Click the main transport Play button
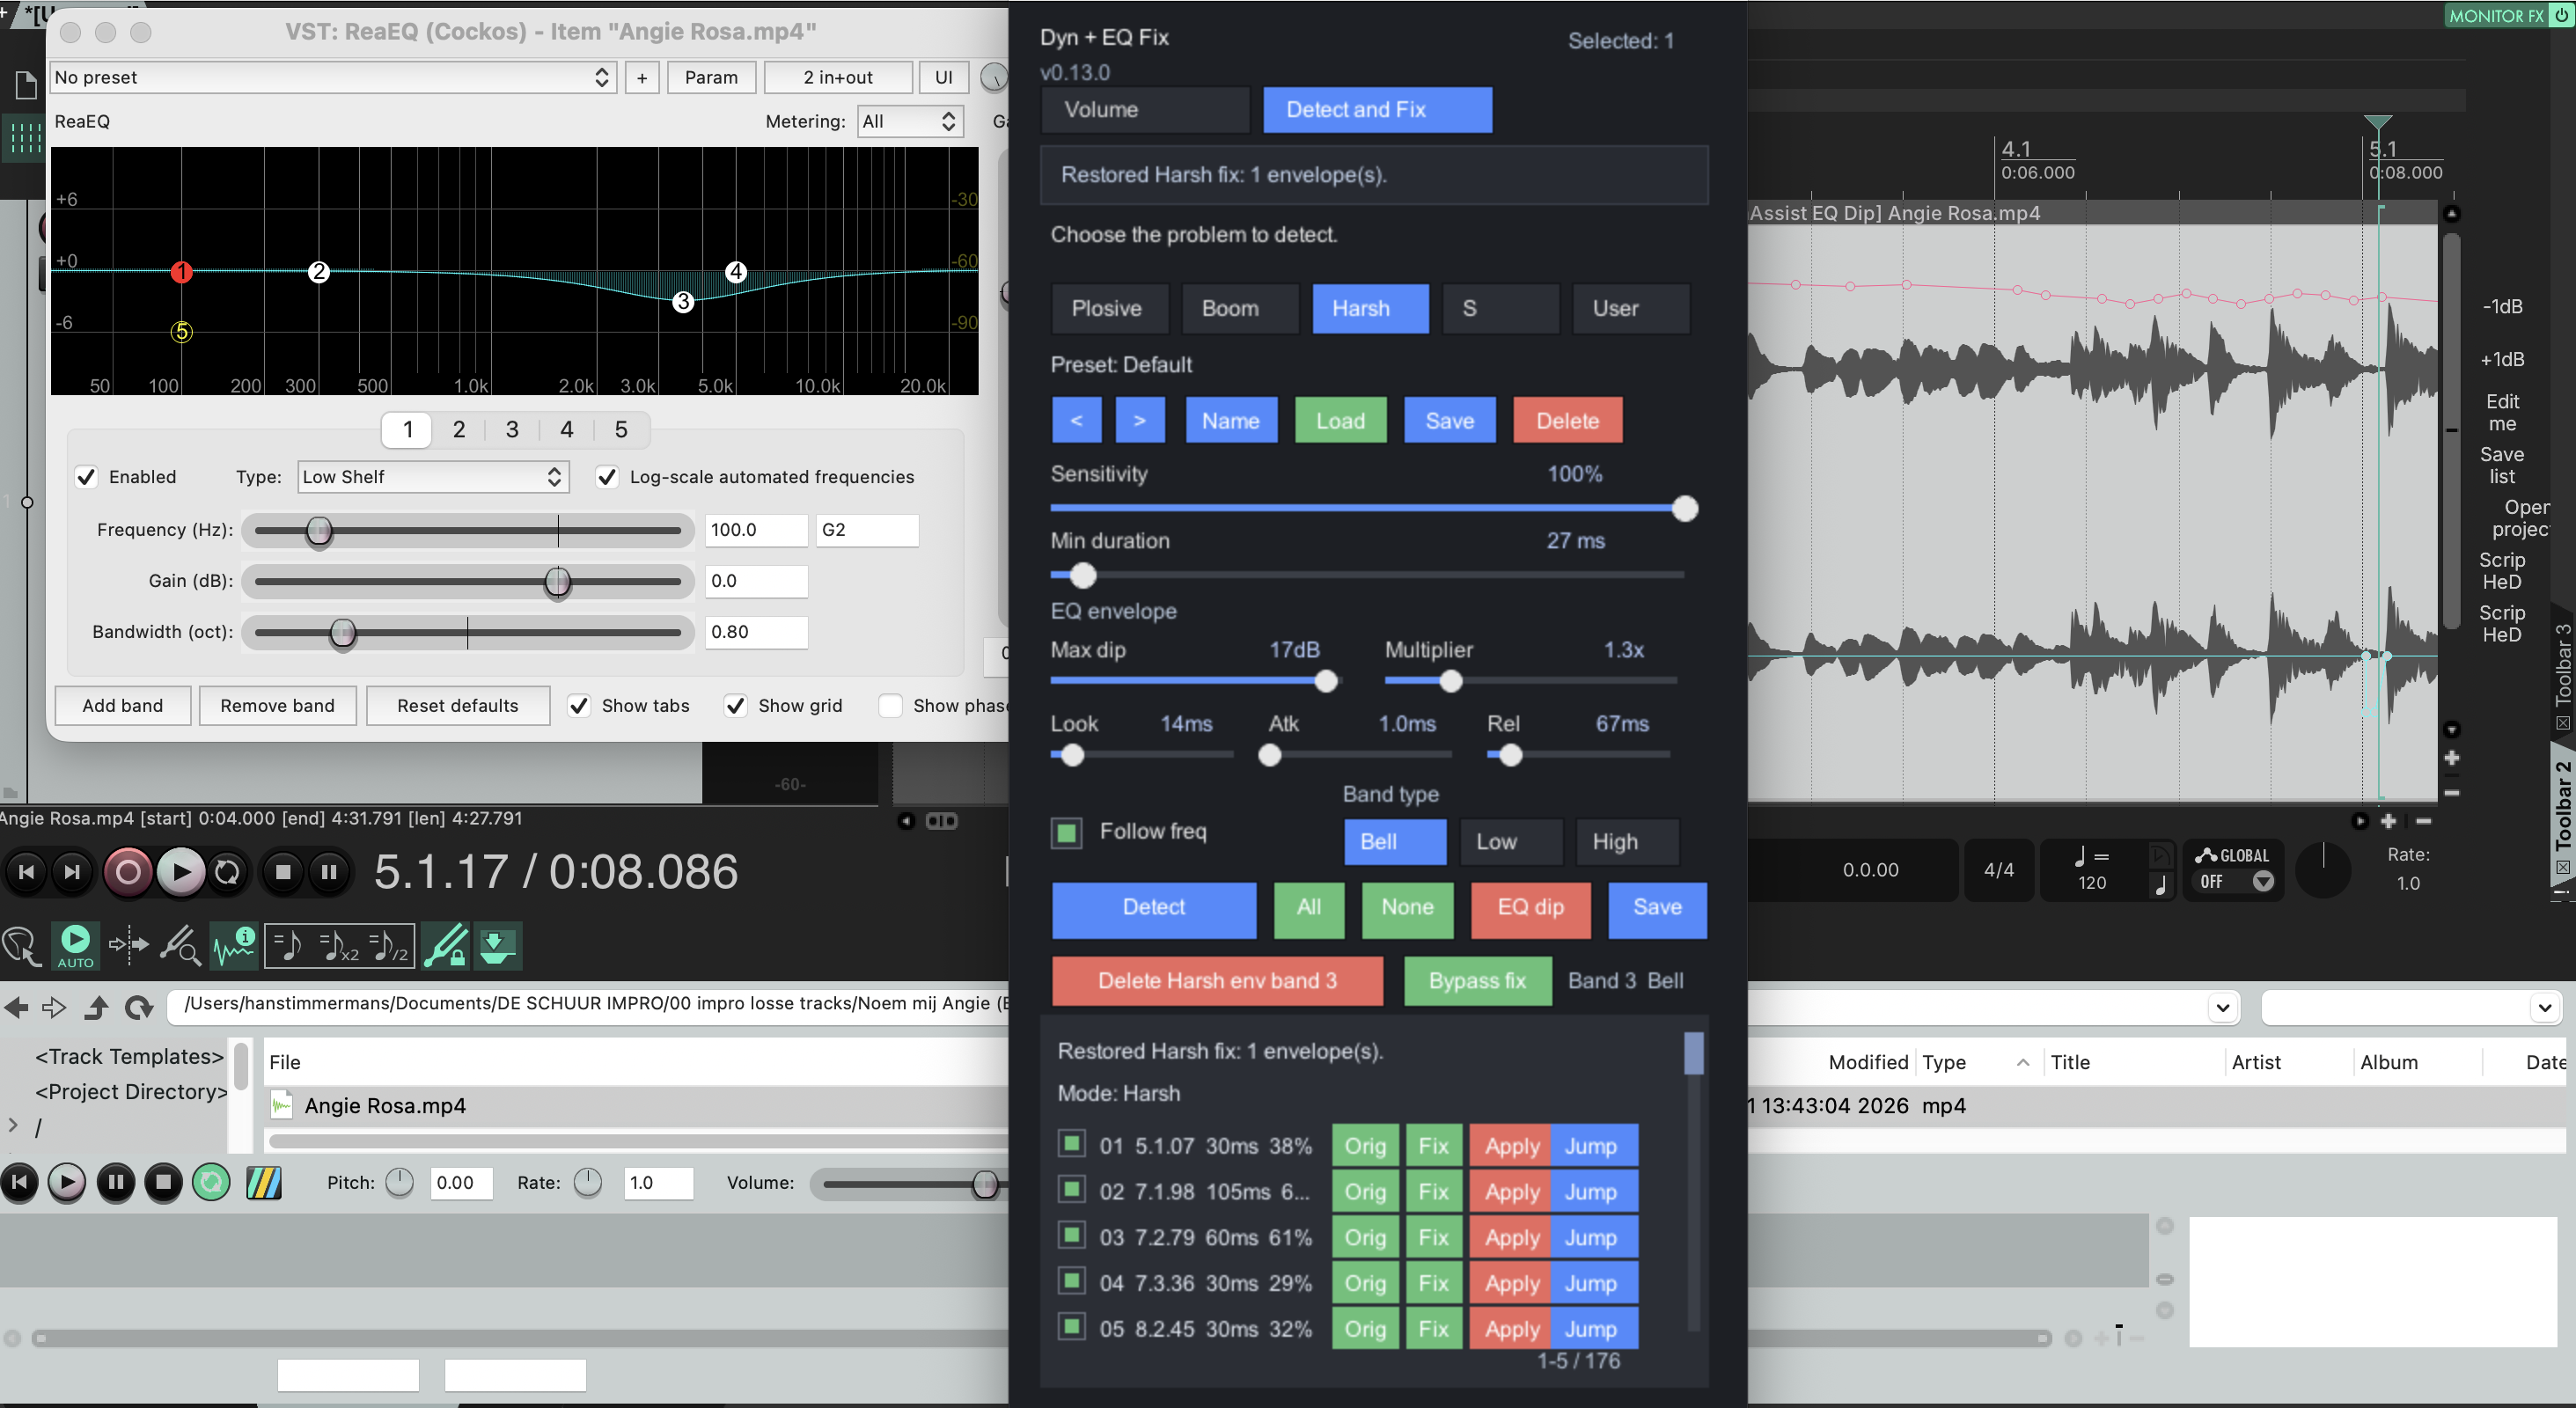The image size is (2576, 1408). [181, 872]
